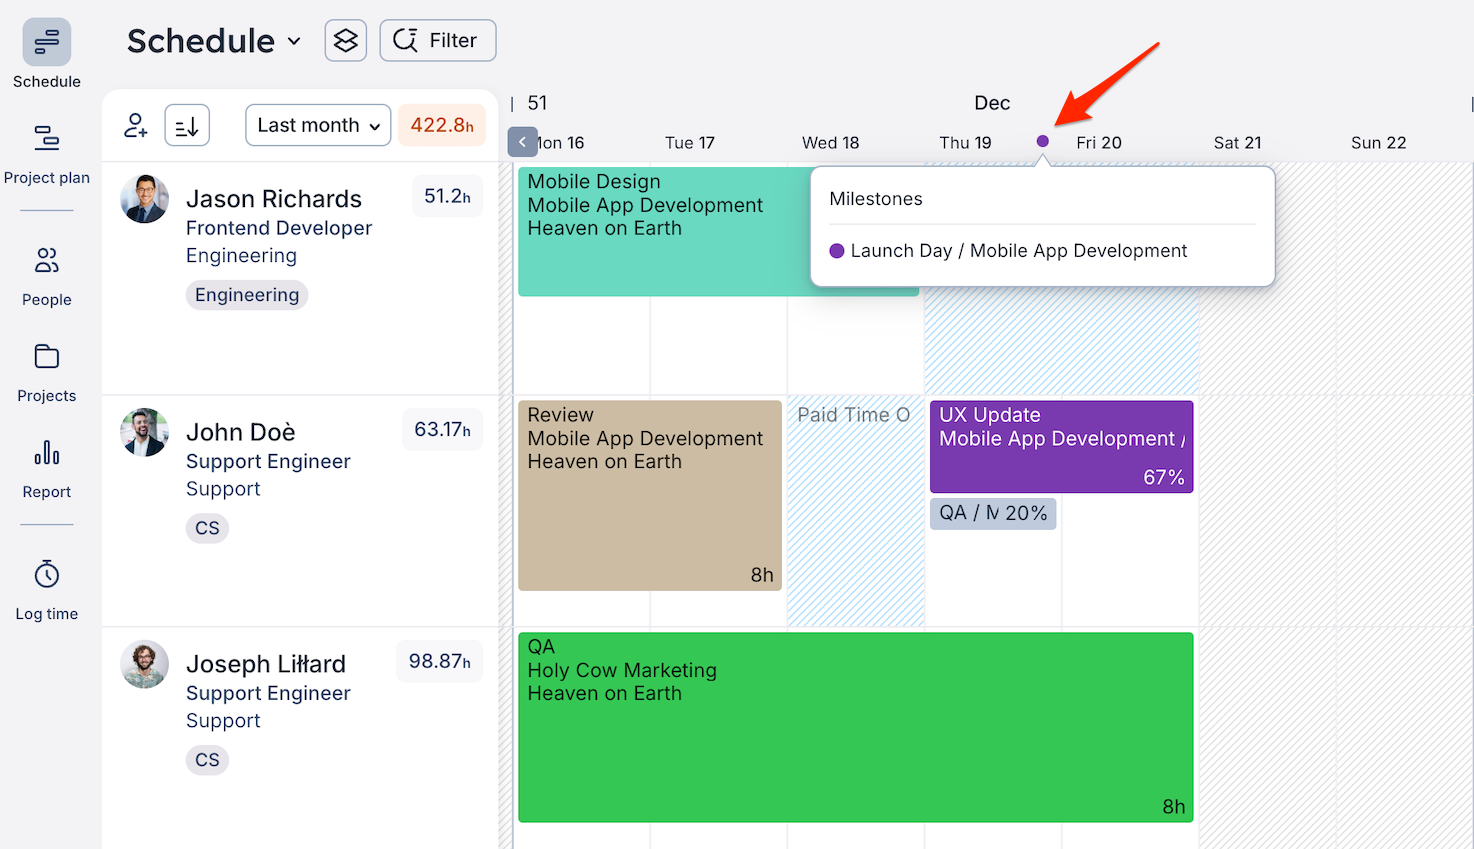Open the green QA Holy Cow Marketing task
Screen dimensions: 1474x849
[855, 727]
